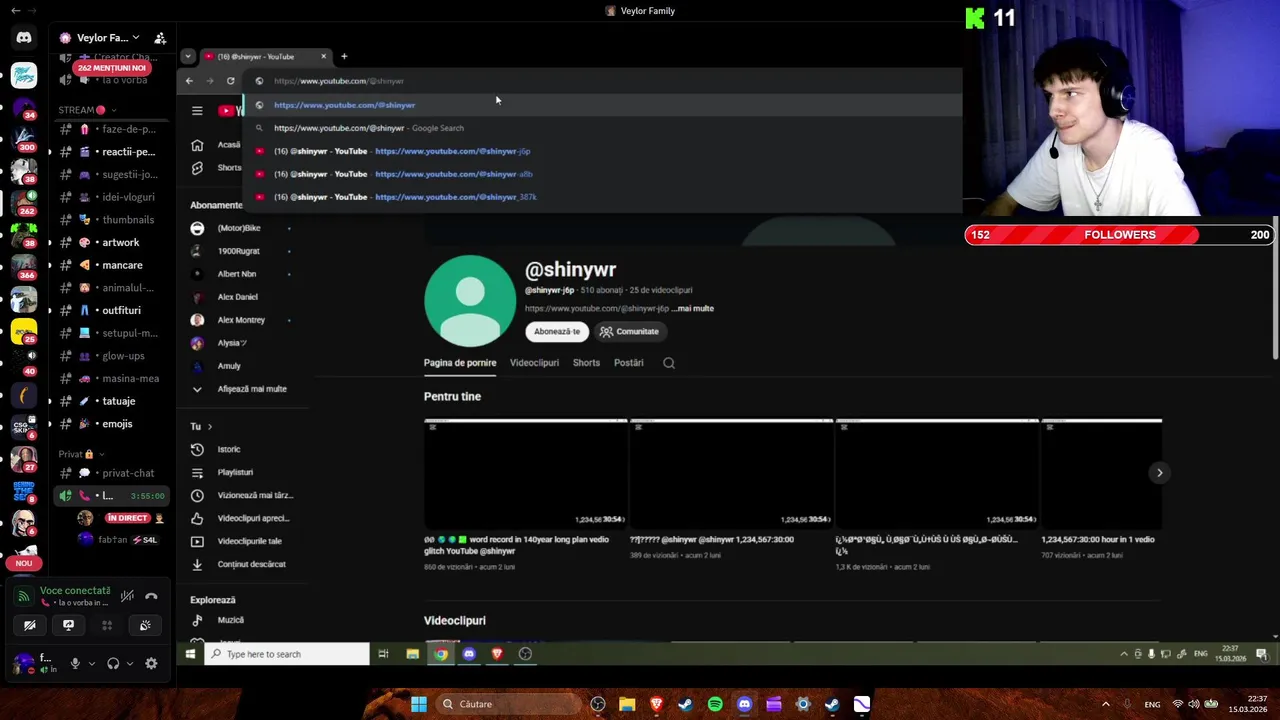Open headphones output options arrow
The image size is (1280, 720).
[129, 664]
